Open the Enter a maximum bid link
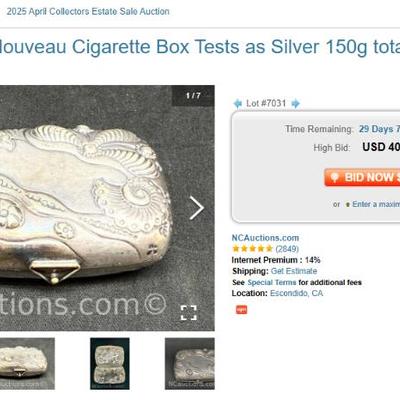The width and height of the screenshot is (400, 400). [376, 204]
